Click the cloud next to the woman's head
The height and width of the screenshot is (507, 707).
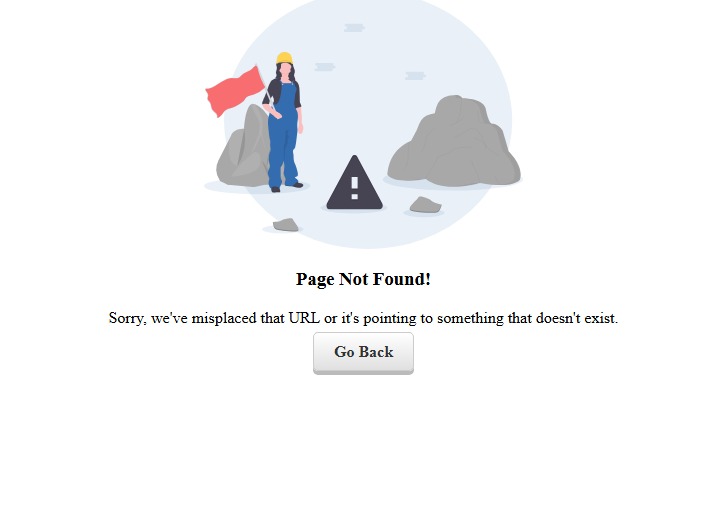(325, 67)
